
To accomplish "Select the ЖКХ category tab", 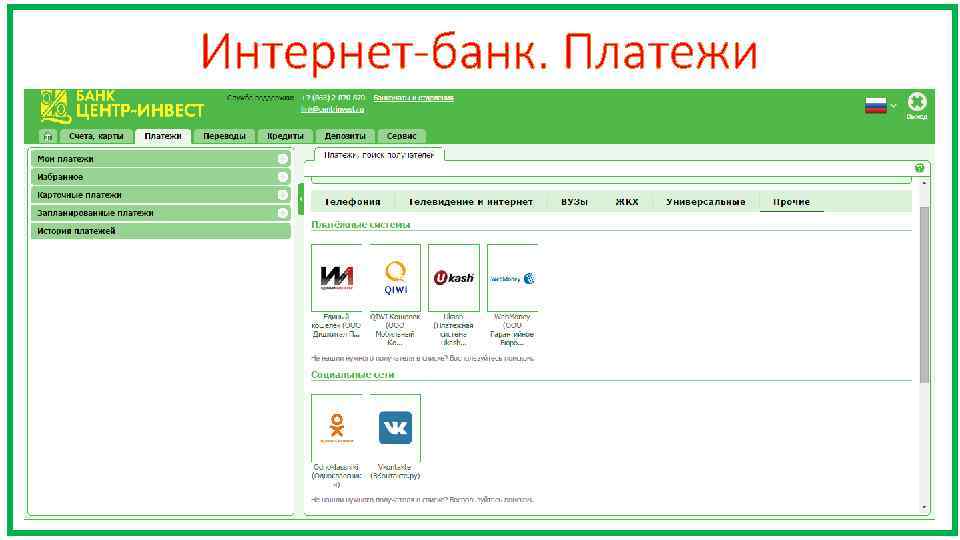I will (x=626, y=202).
